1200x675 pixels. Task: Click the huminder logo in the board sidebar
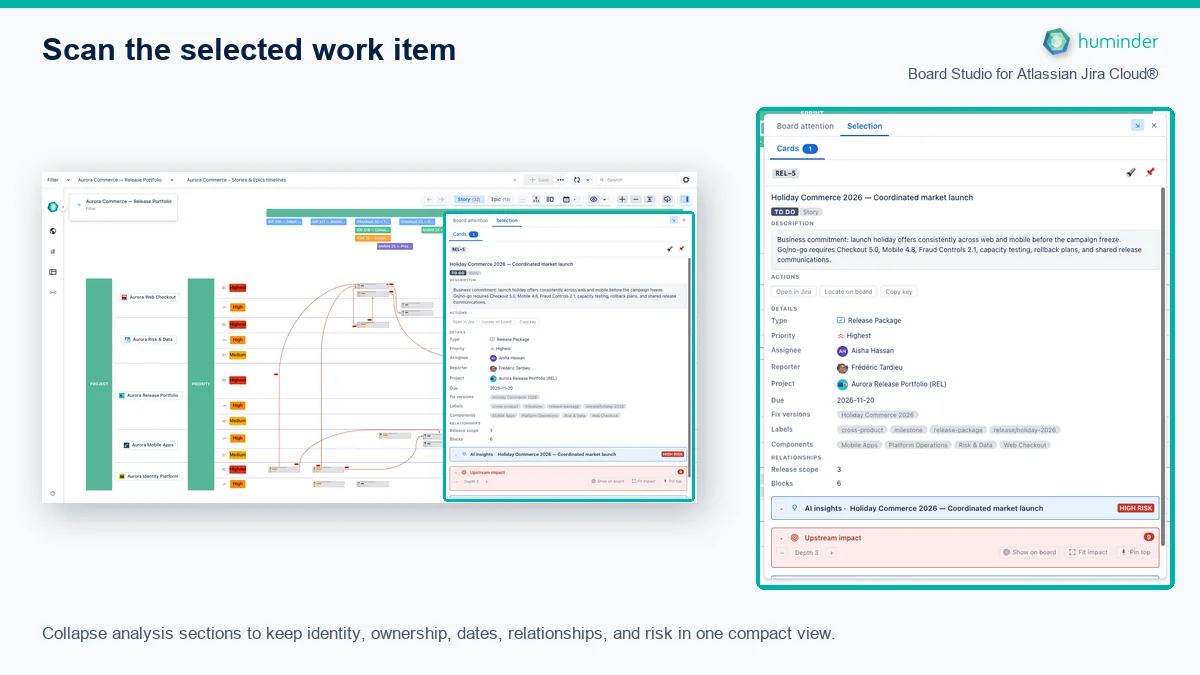(52, 207)
